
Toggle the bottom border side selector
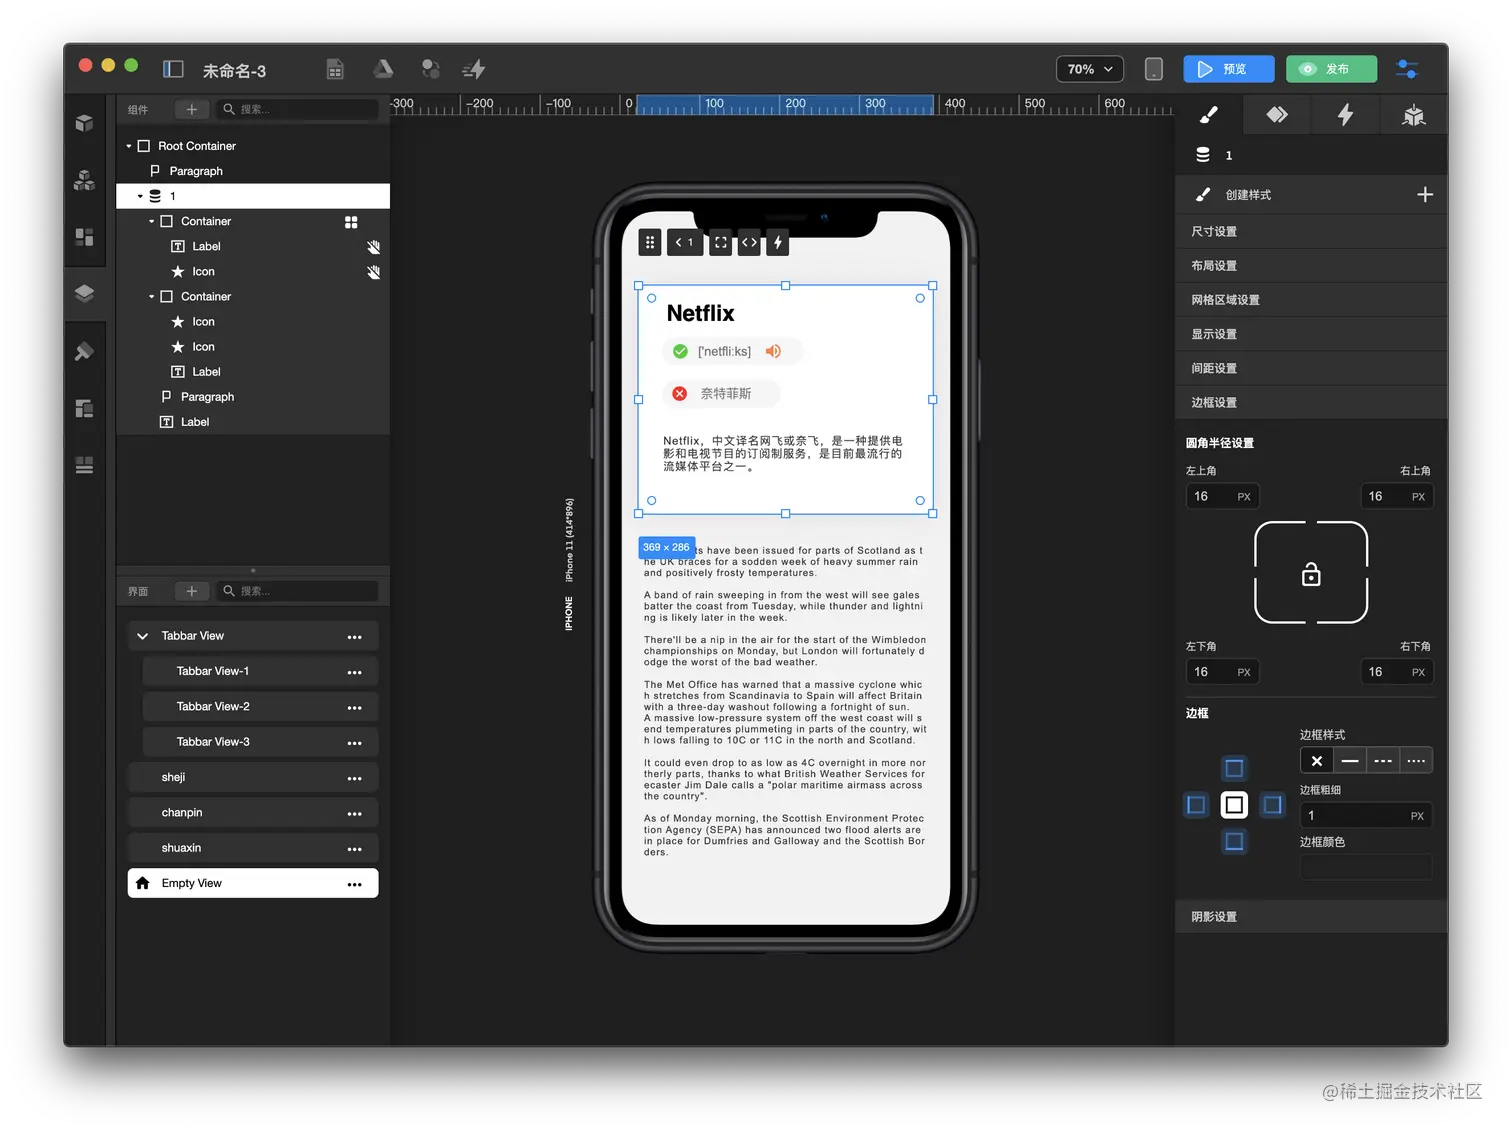[x=1234, y=842]
